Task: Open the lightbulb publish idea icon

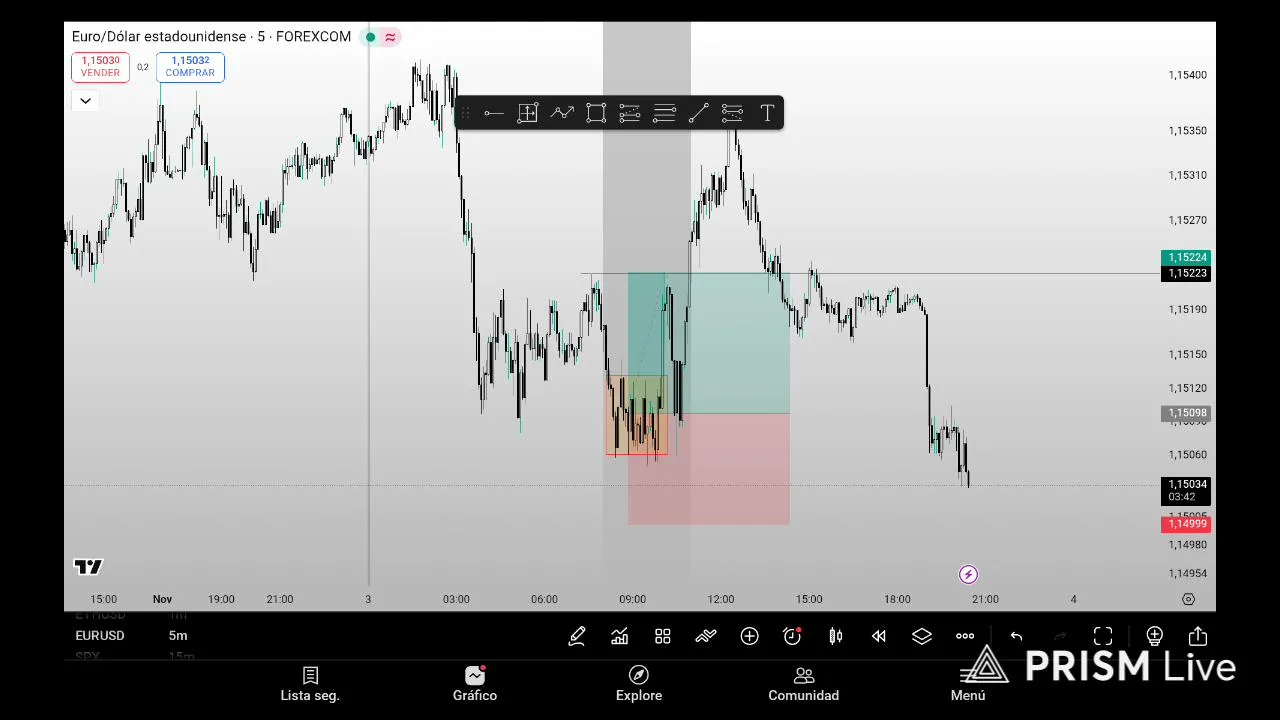Action: 1154,636
